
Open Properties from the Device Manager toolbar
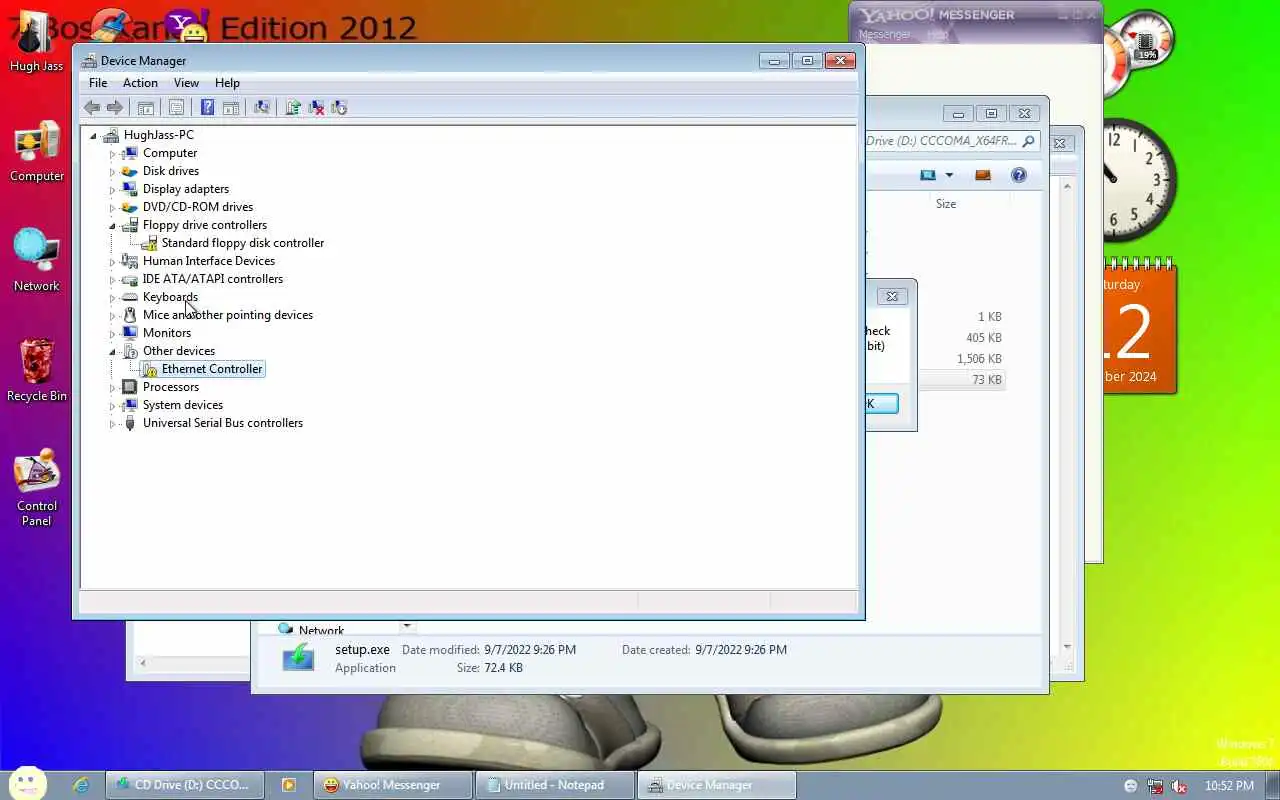[177, 108]
